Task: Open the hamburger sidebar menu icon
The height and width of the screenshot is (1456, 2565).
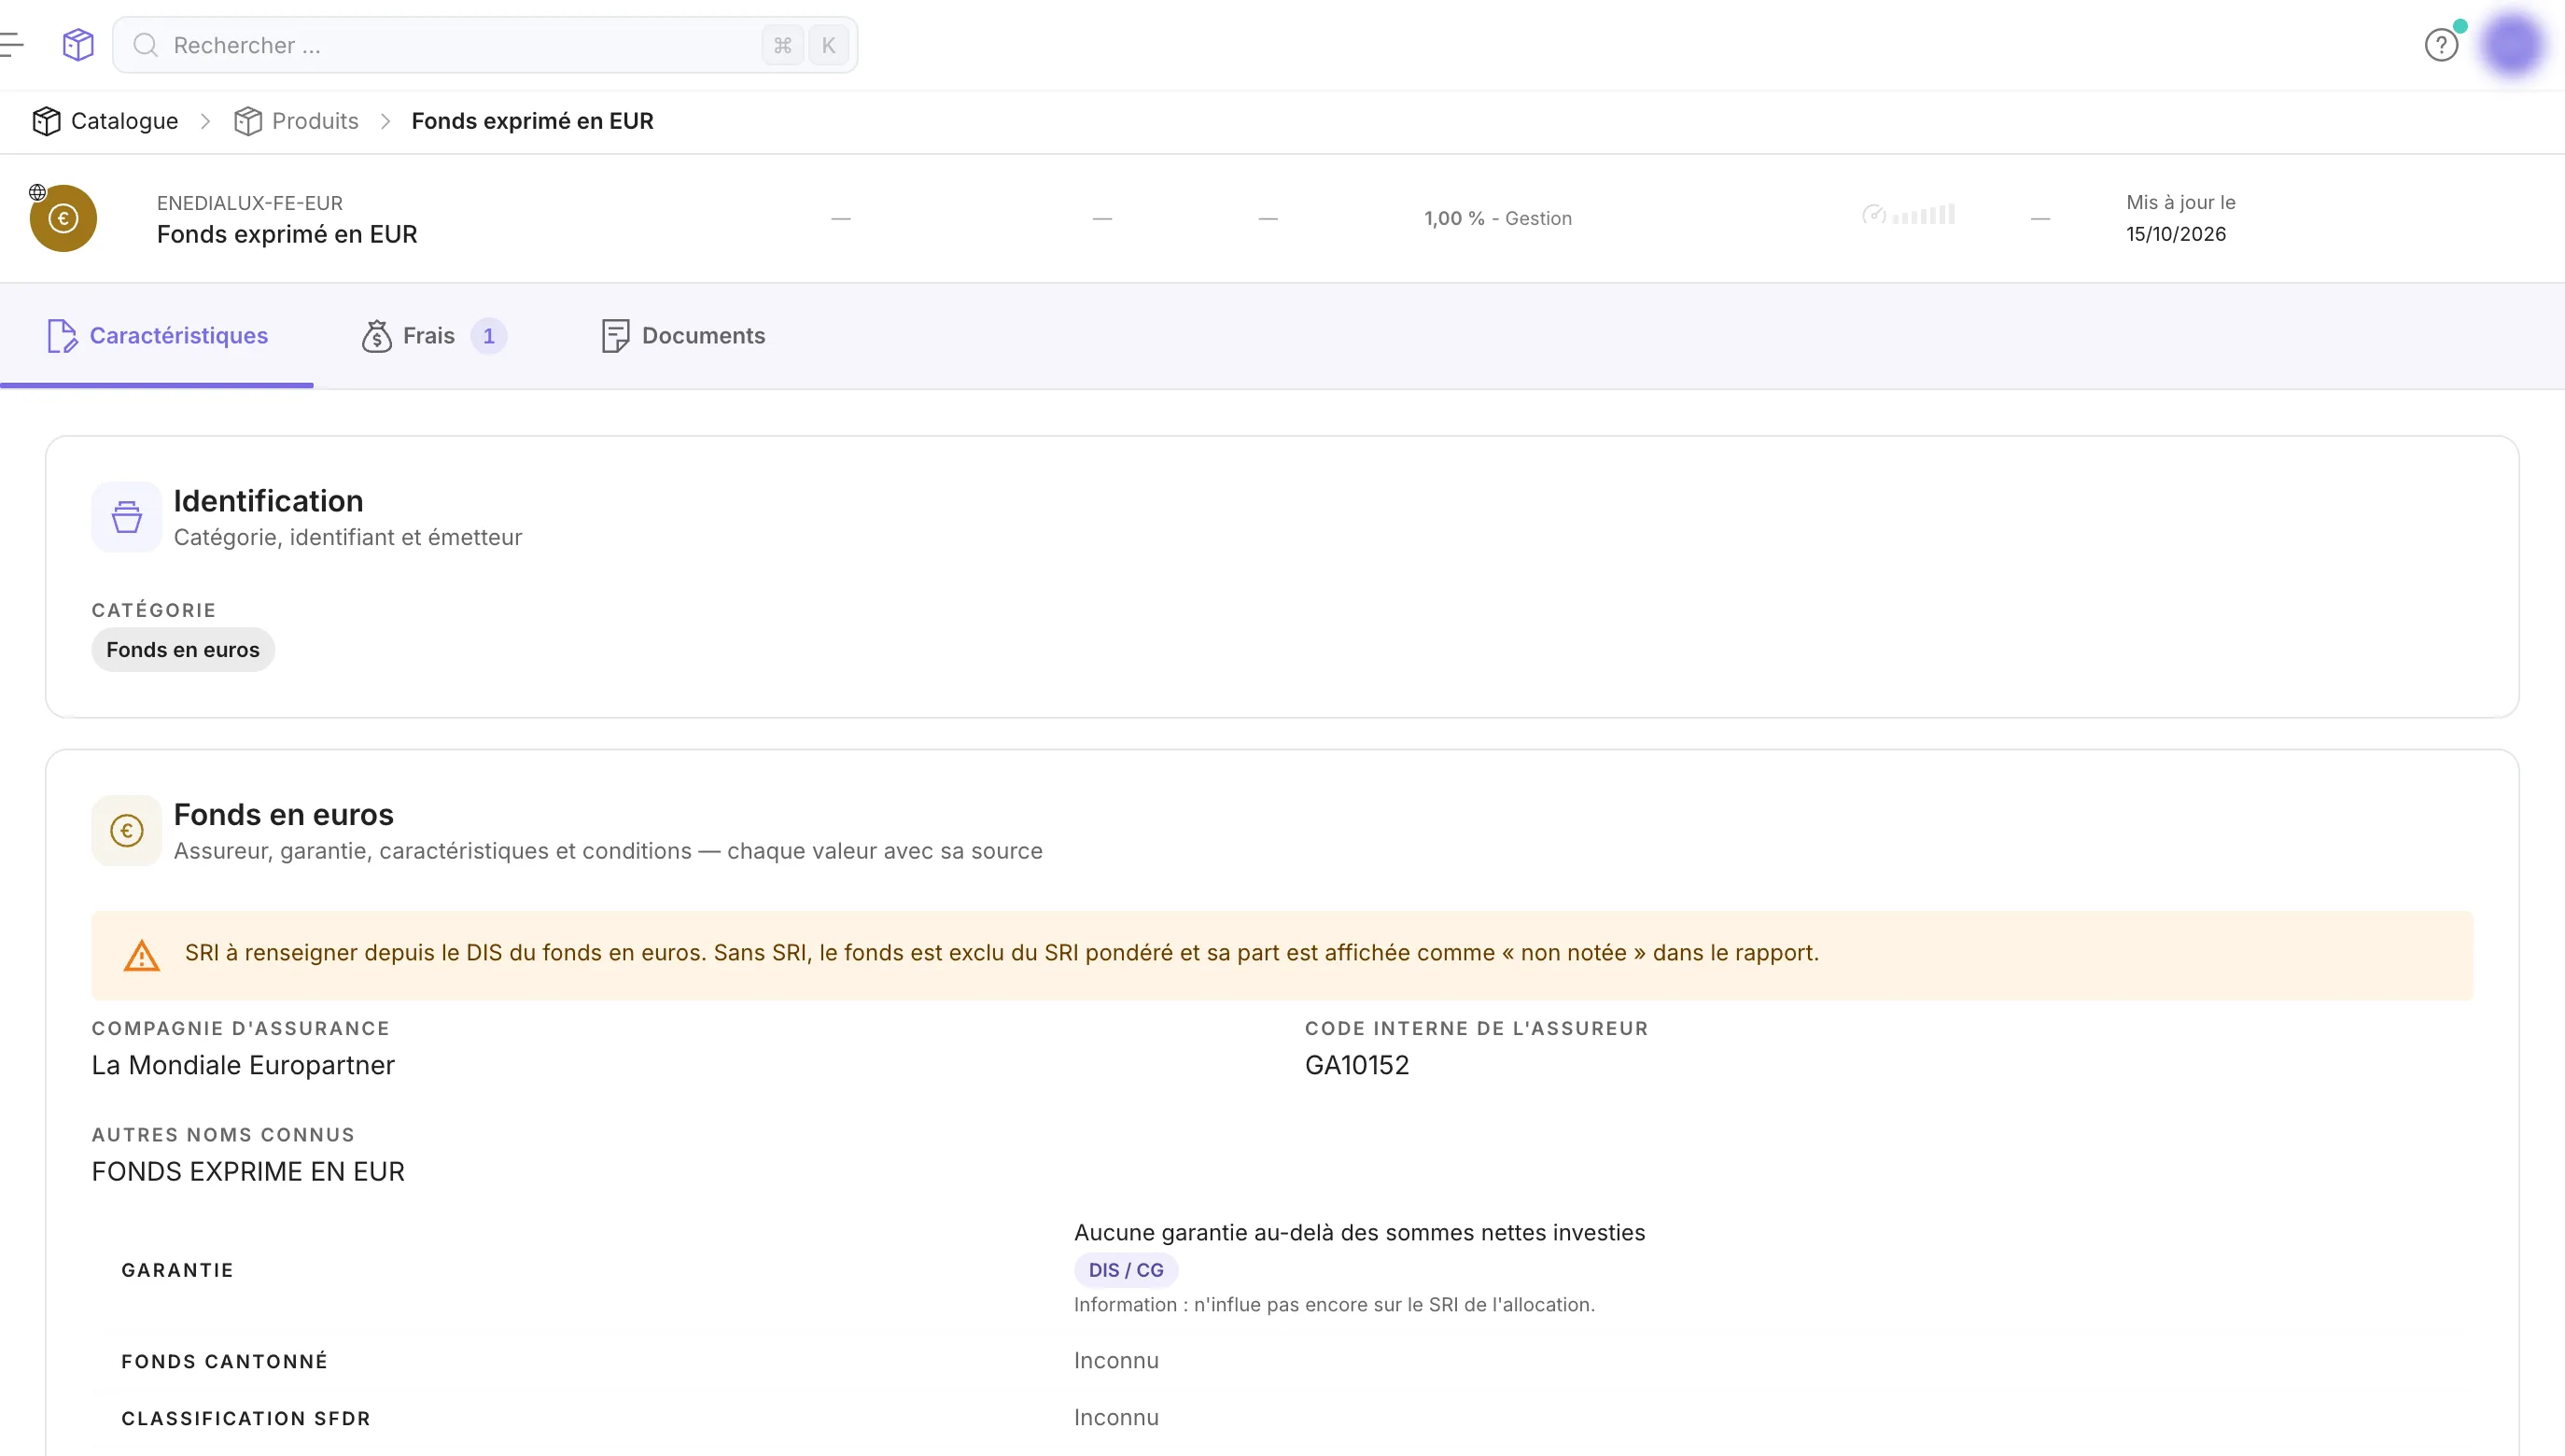Action: coord(11,45)
